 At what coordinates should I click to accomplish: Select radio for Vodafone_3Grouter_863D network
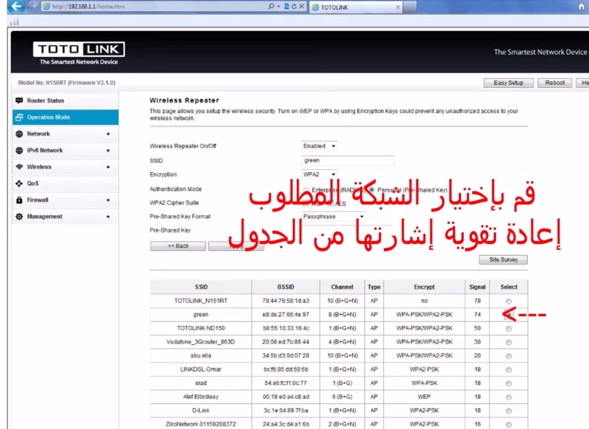click(509, 343)
